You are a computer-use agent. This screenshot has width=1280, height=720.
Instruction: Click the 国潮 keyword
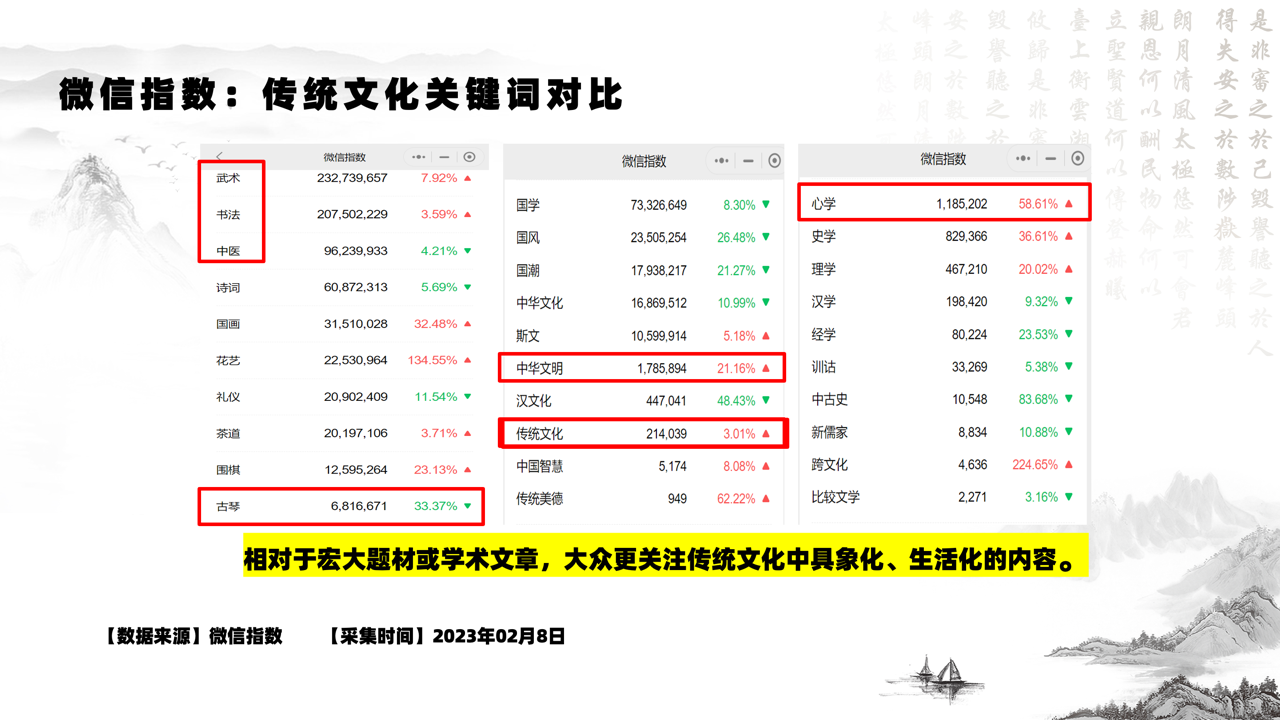pos(528,271)
